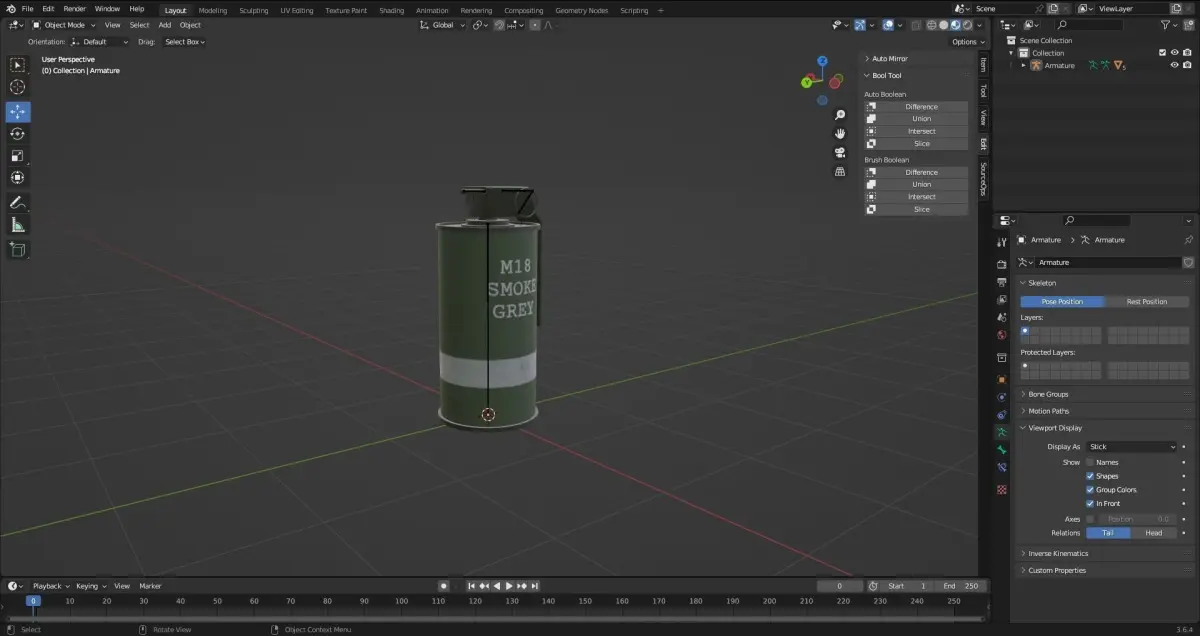The width and height of the screenshot is (1200, 636).
Task: Switch to the Sculpting workspace tab
Action: coord(253,10)
